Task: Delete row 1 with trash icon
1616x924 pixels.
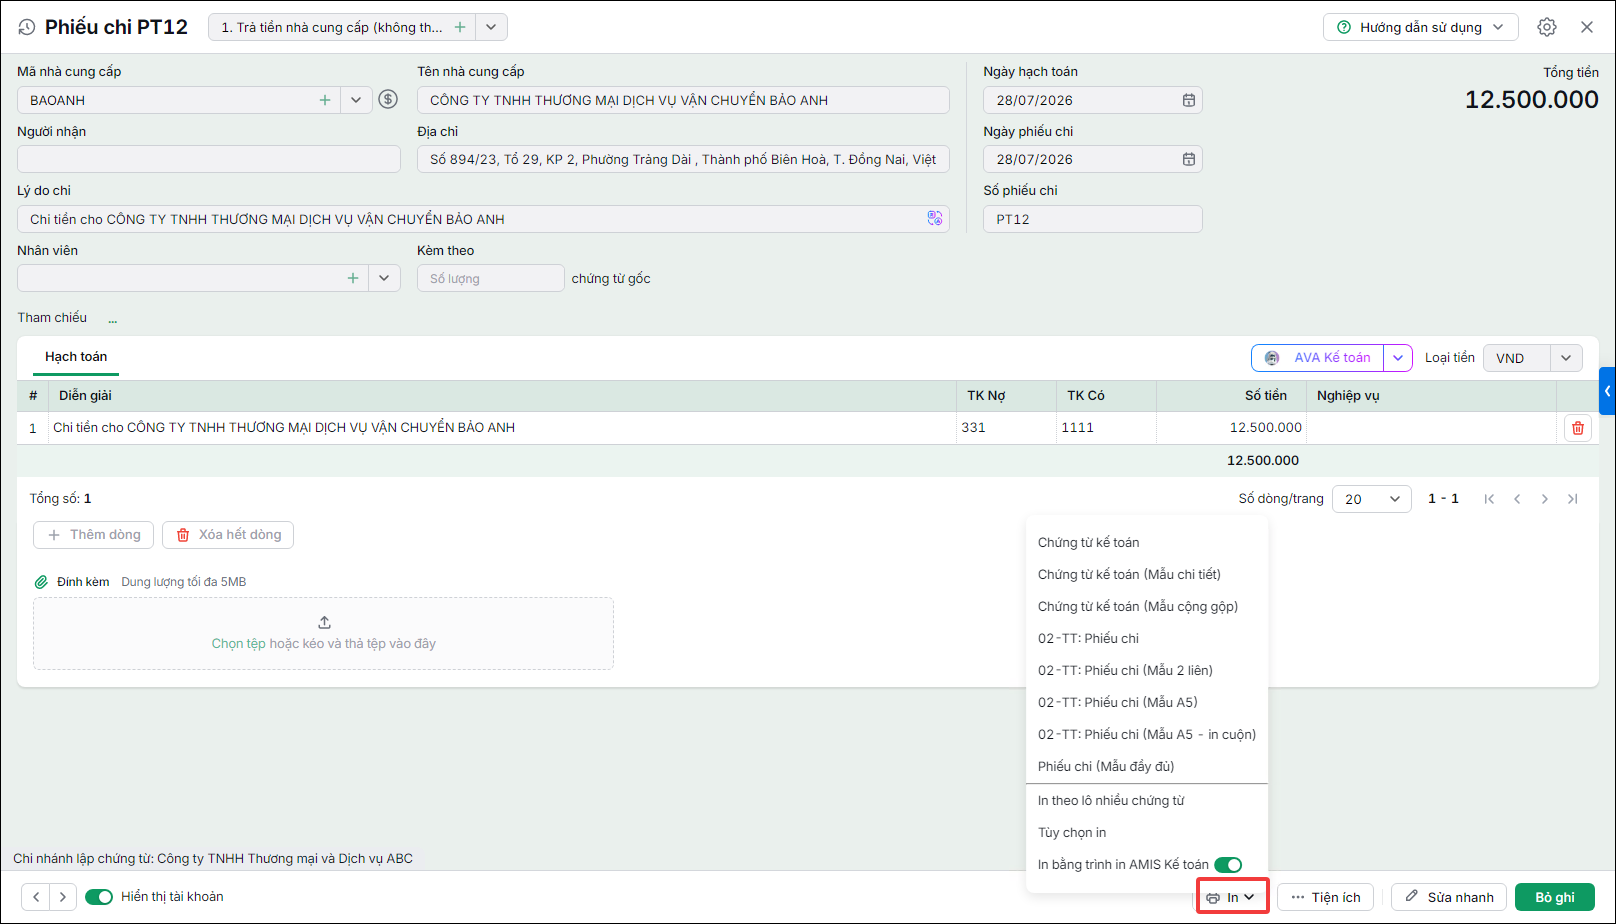Action: click(1578, 428)
